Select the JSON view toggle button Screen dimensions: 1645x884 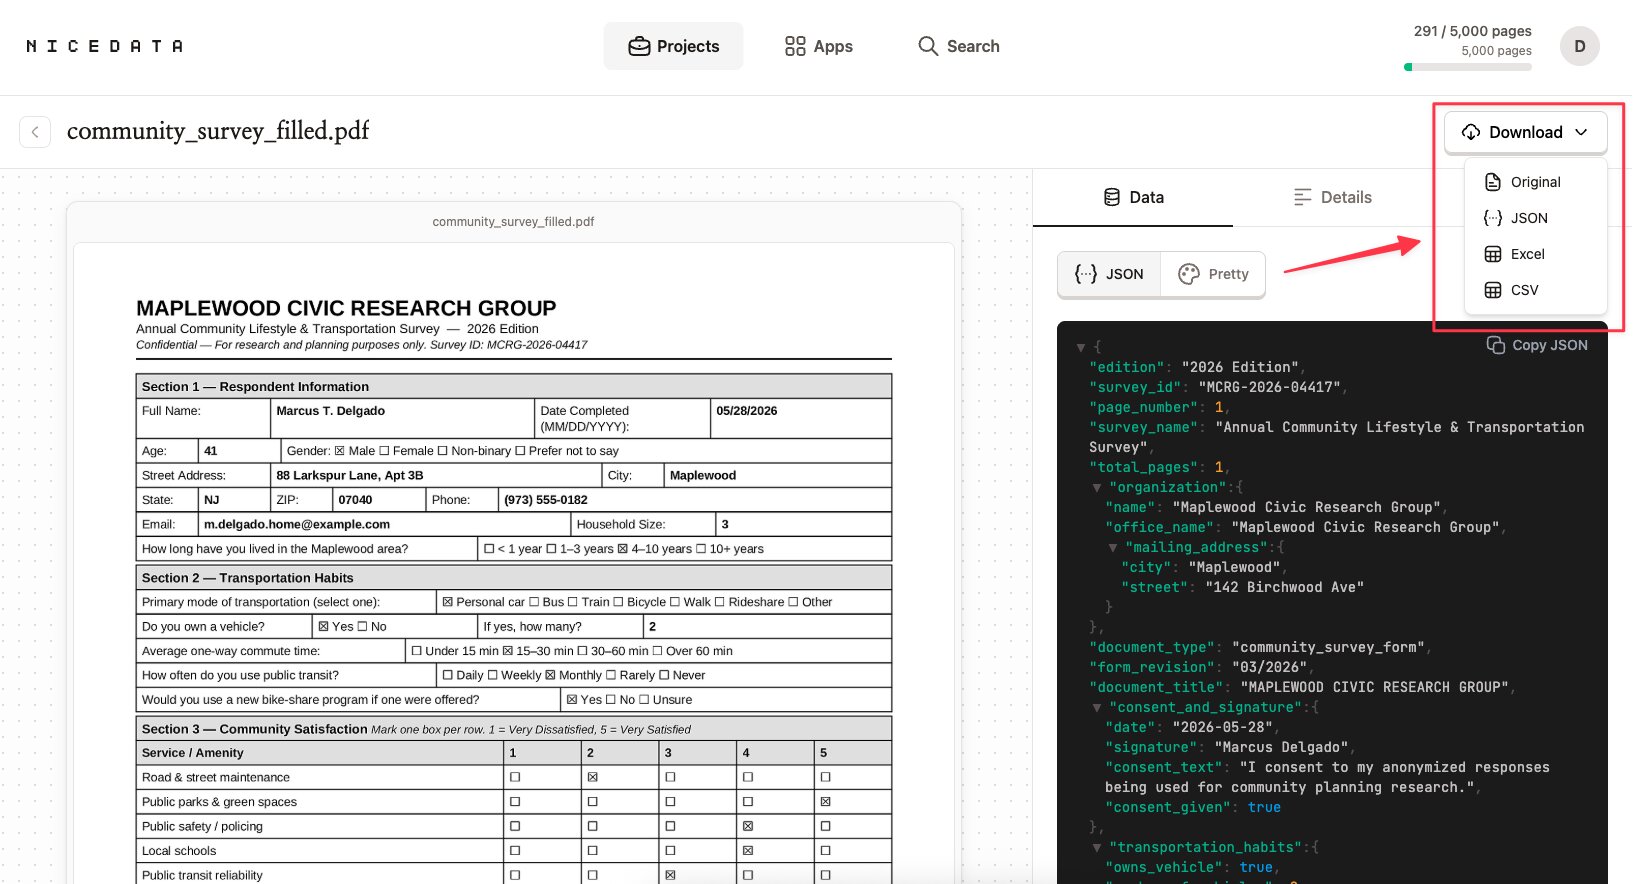pyautogui.click(x=1109, y=274)
